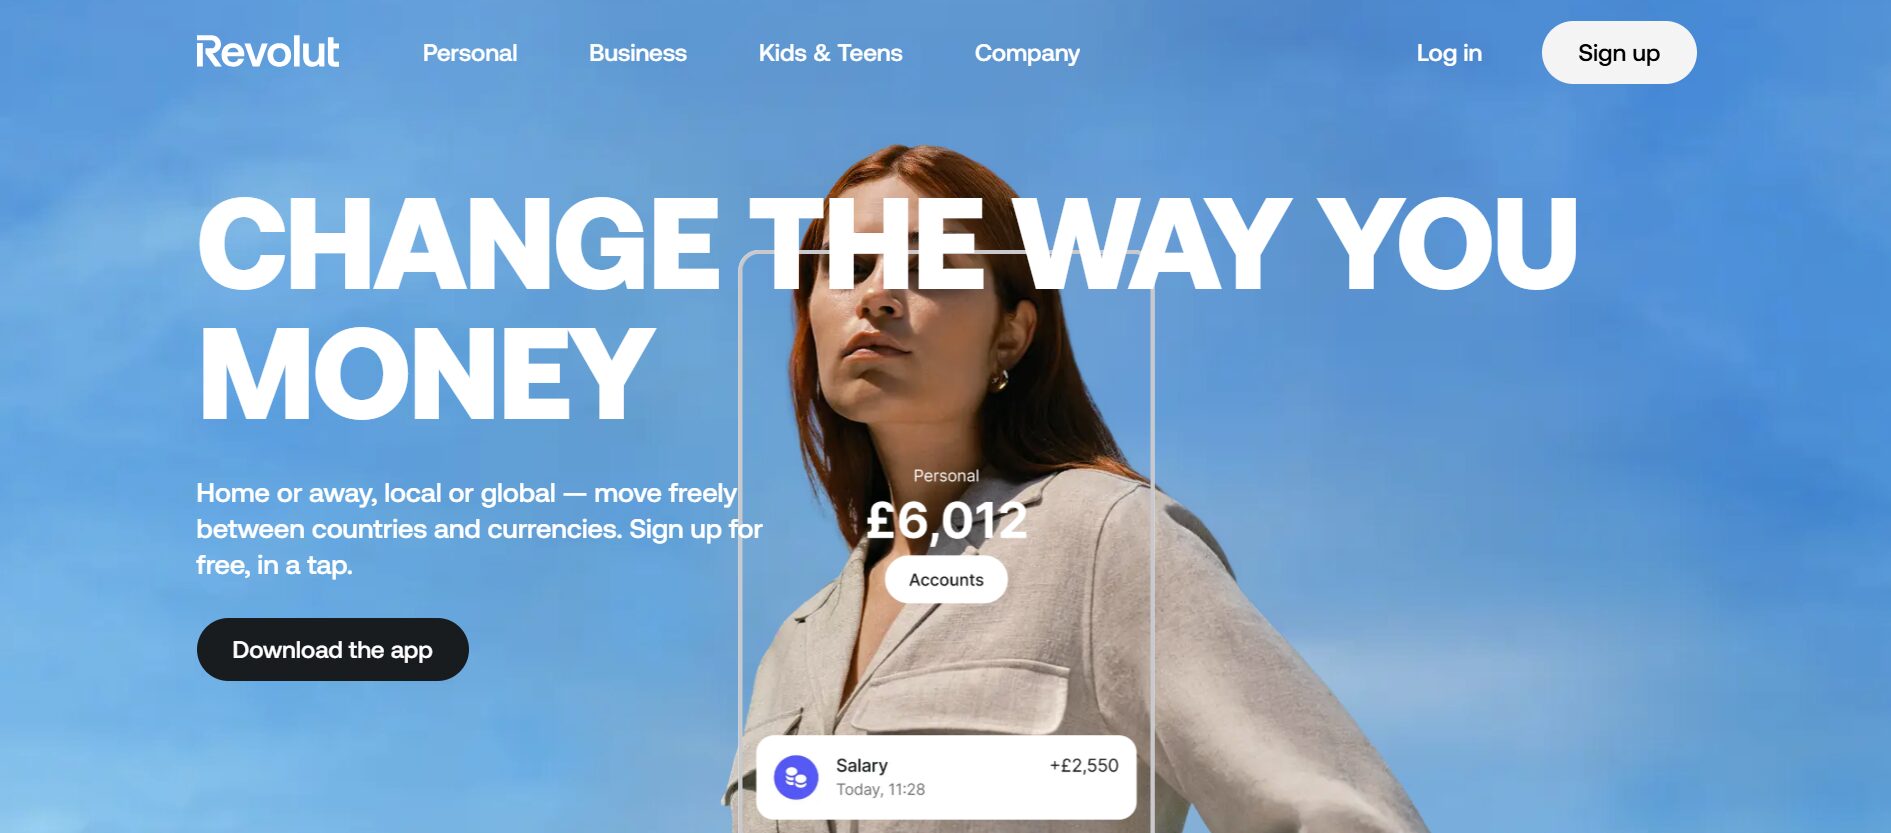Open the Salary transaction card
Image resolution: width=1891 pixels, height=833 pixels.
[x=946, y=777]
